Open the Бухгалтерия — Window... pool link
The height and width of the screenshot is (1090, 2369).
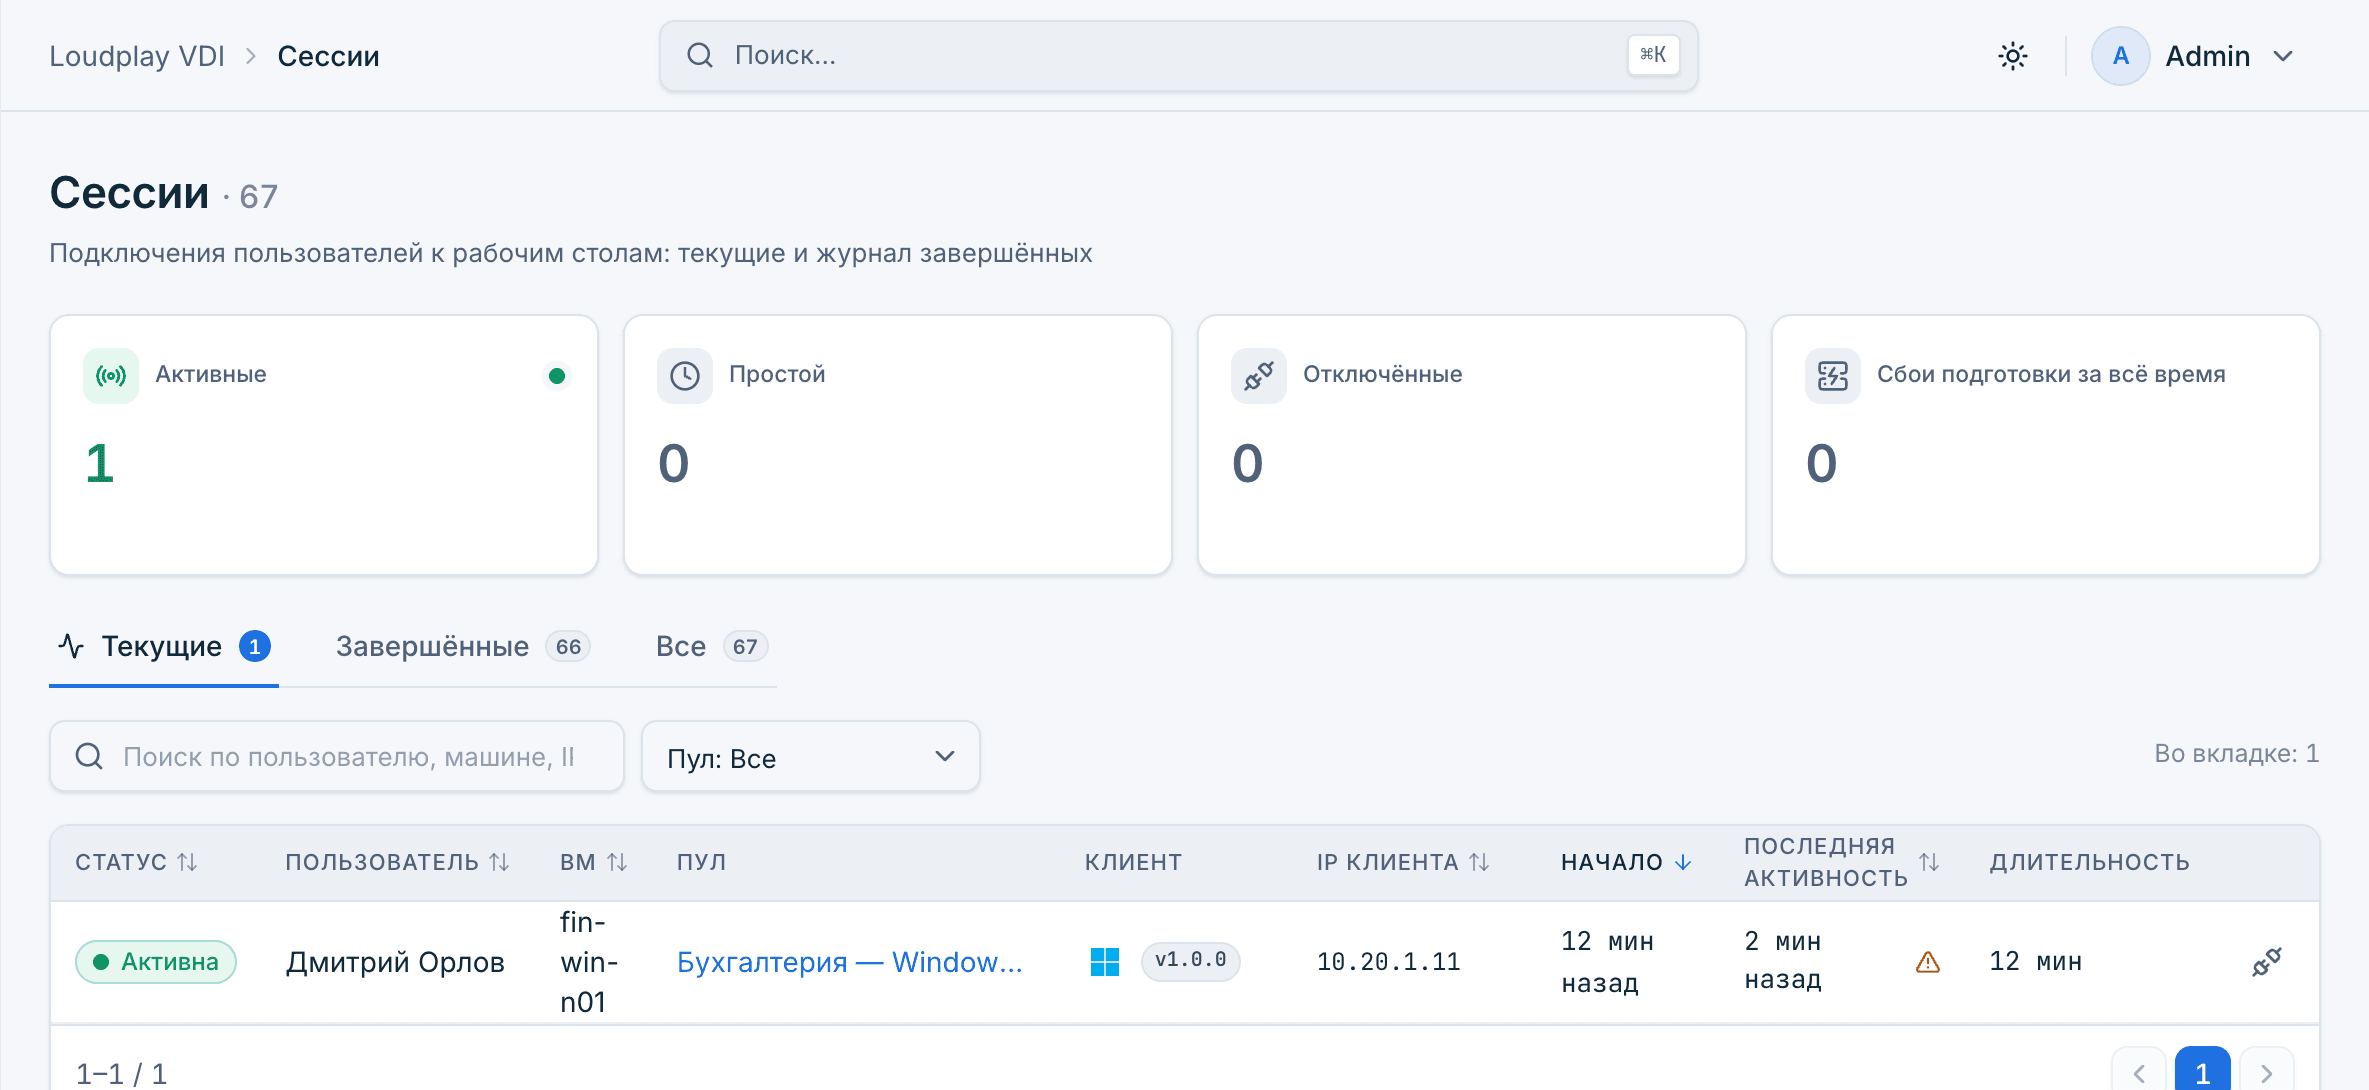coord(849,962)
